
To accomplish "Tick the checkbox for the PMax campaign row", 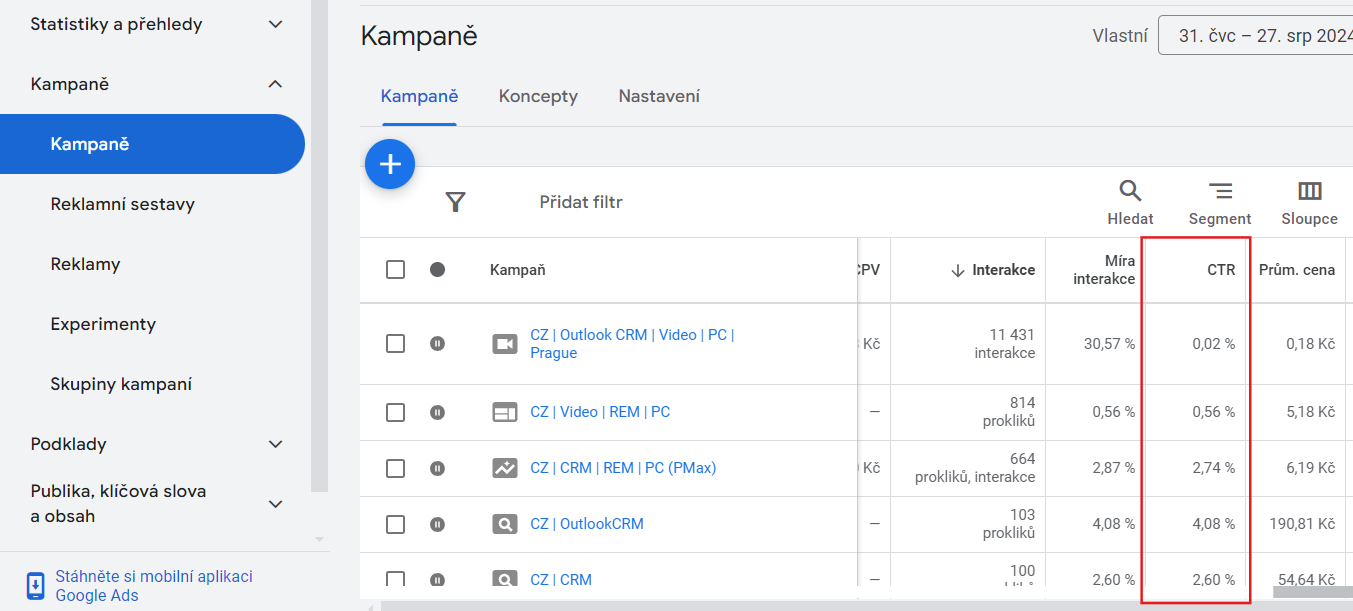I will point(396,468).
